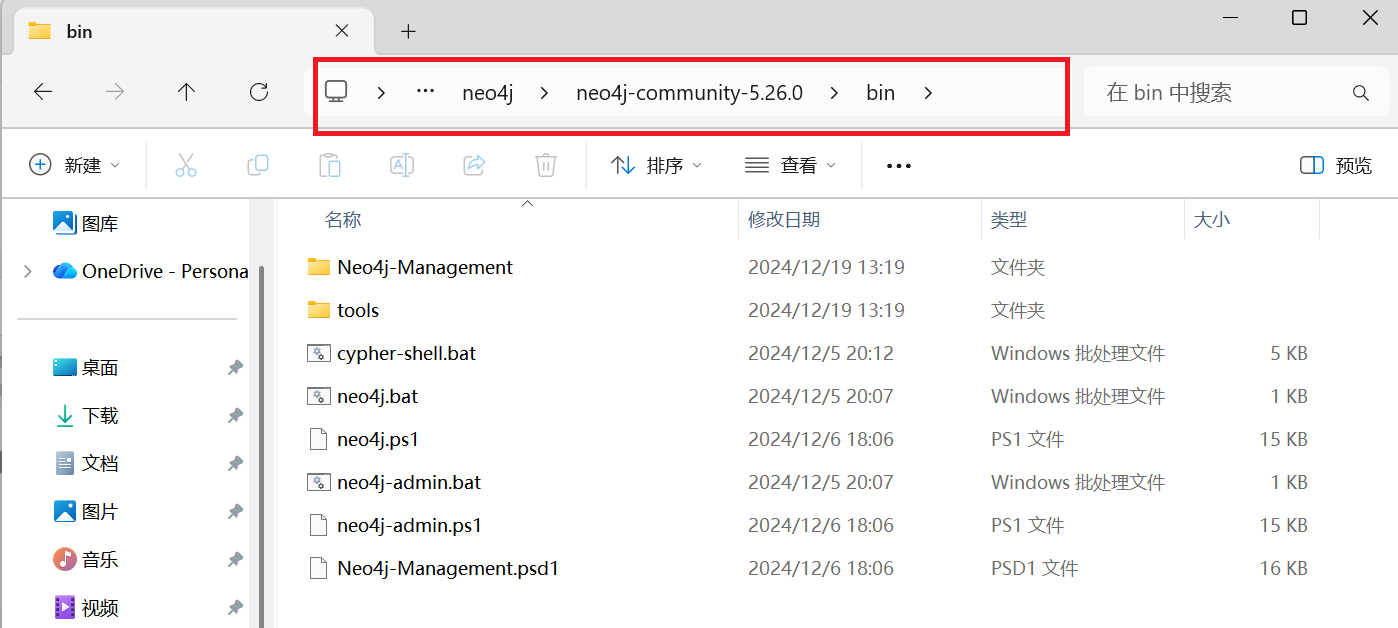Toggle the 预览 preview pane
Image resolution: width=1398 pixels, height=628 pixels.
point(1336,165)
